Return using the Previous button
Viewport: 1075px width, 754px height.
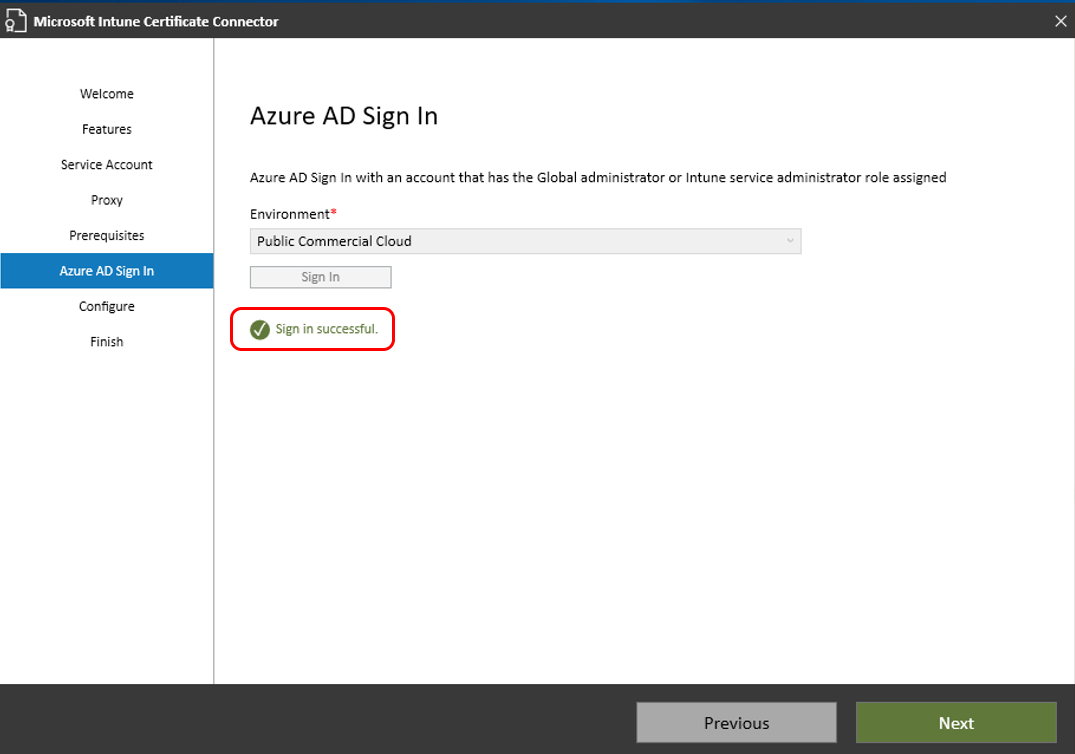point(736,722)
